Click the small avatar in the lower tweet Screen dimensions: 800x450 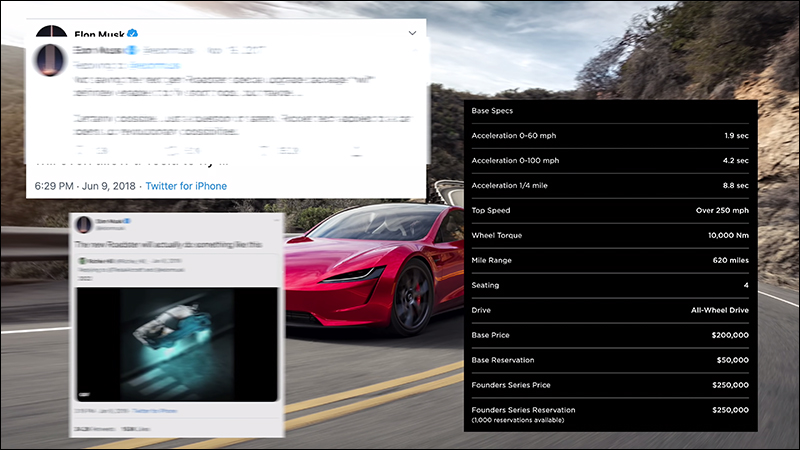click(84, 224)
